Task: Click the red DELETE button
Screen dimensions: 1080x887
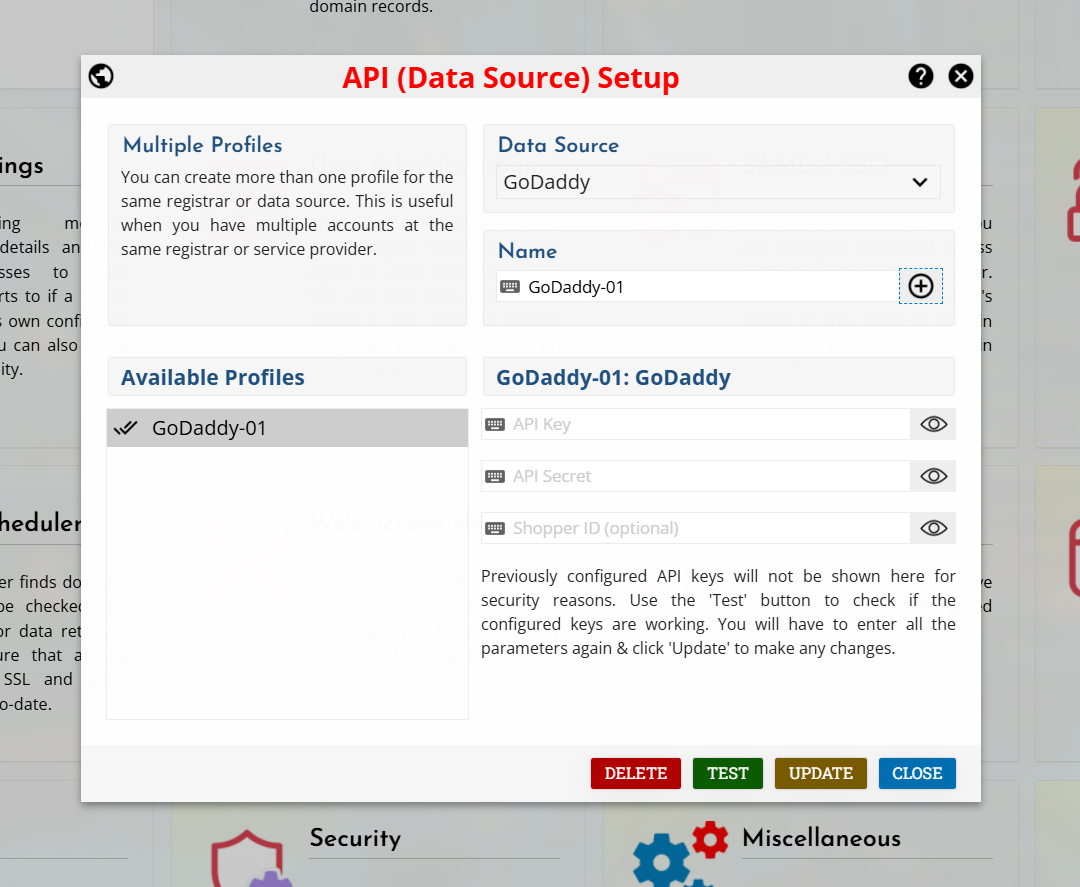Action: coord(636,773)
